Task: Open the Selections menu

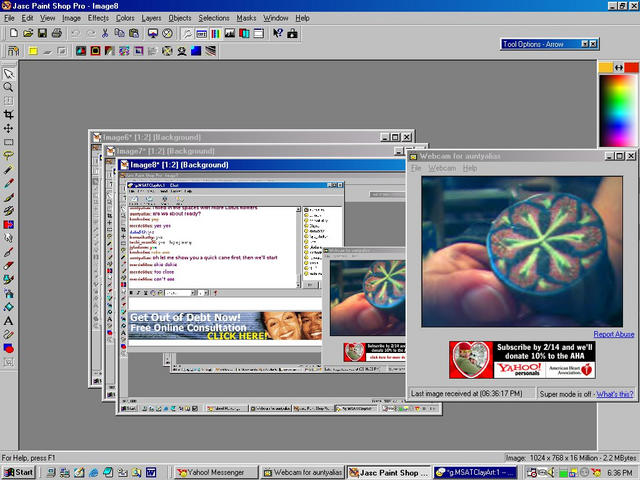Action: tap(214, 18)
